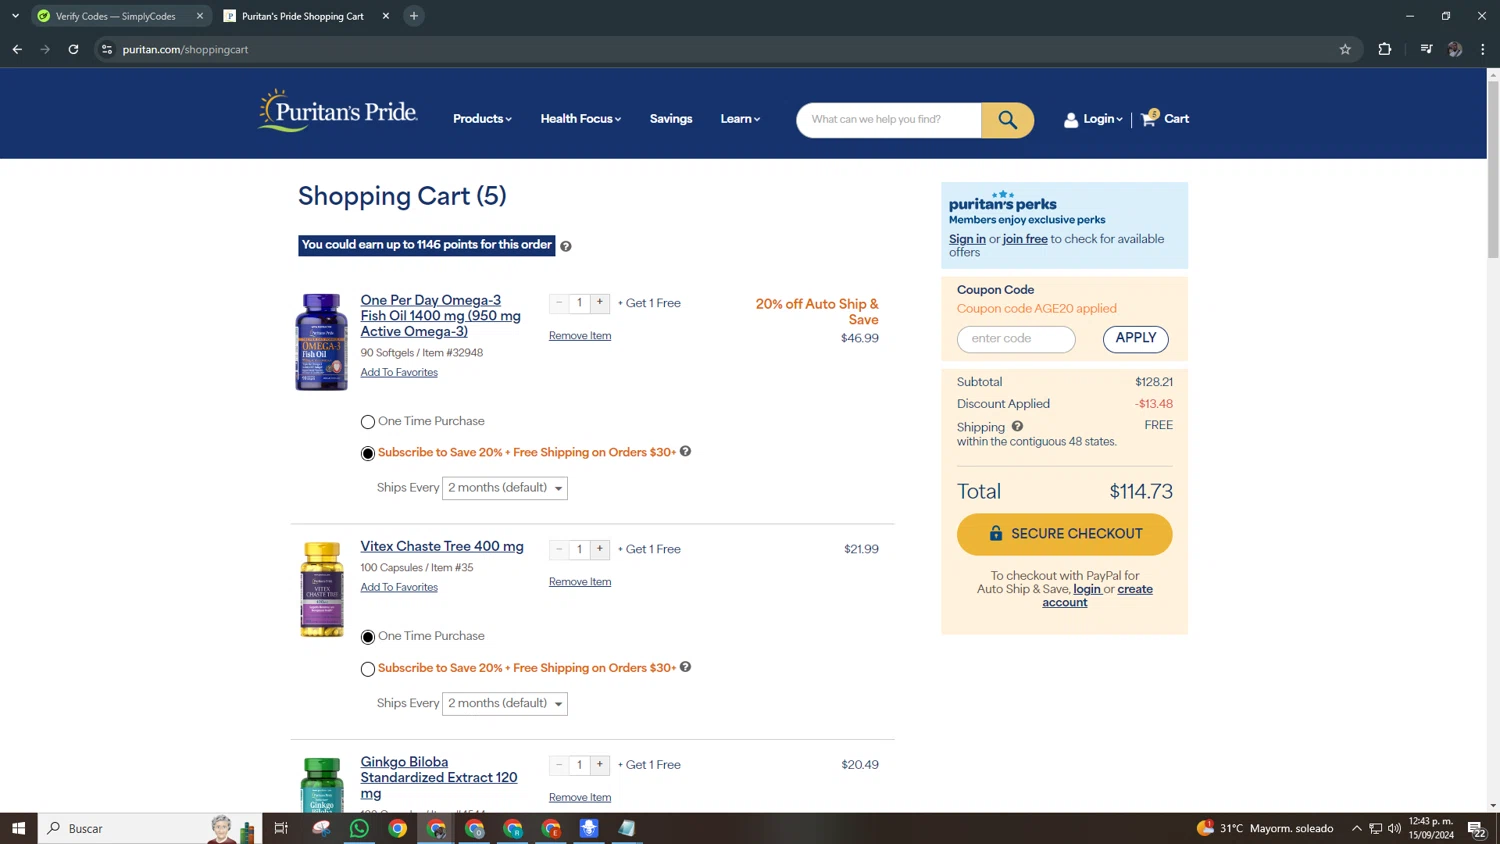
Task: Click the browser address bar URL
Action: coord(186,49)
